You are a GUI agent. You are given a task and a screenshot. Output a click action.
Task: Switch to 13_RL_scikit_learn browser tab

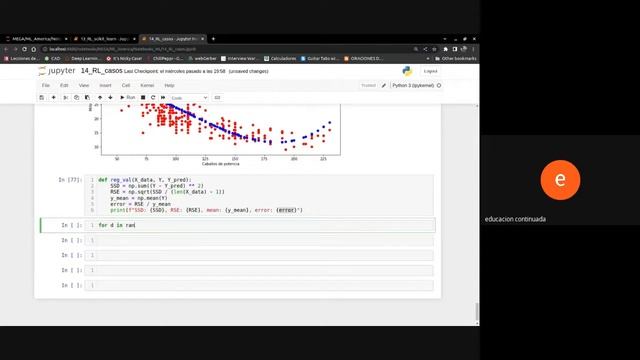tap(104, 39)
